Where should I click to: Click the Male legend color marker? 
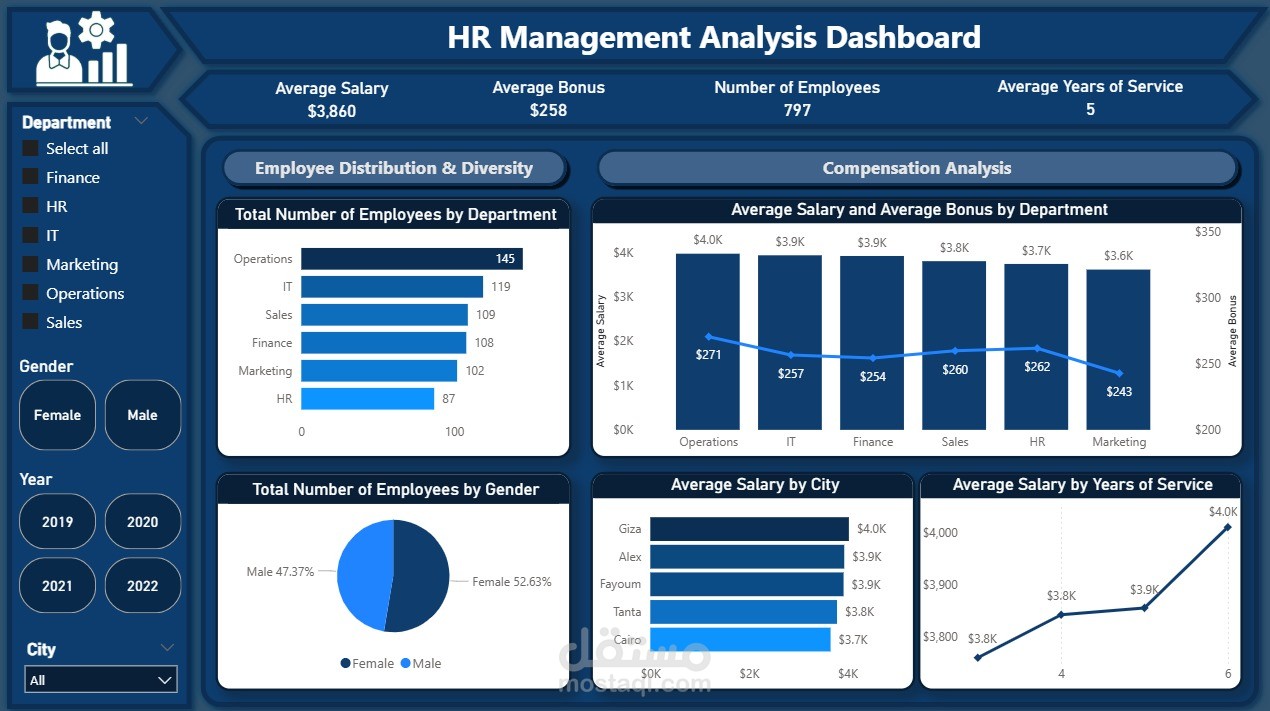tap(406, 663)
